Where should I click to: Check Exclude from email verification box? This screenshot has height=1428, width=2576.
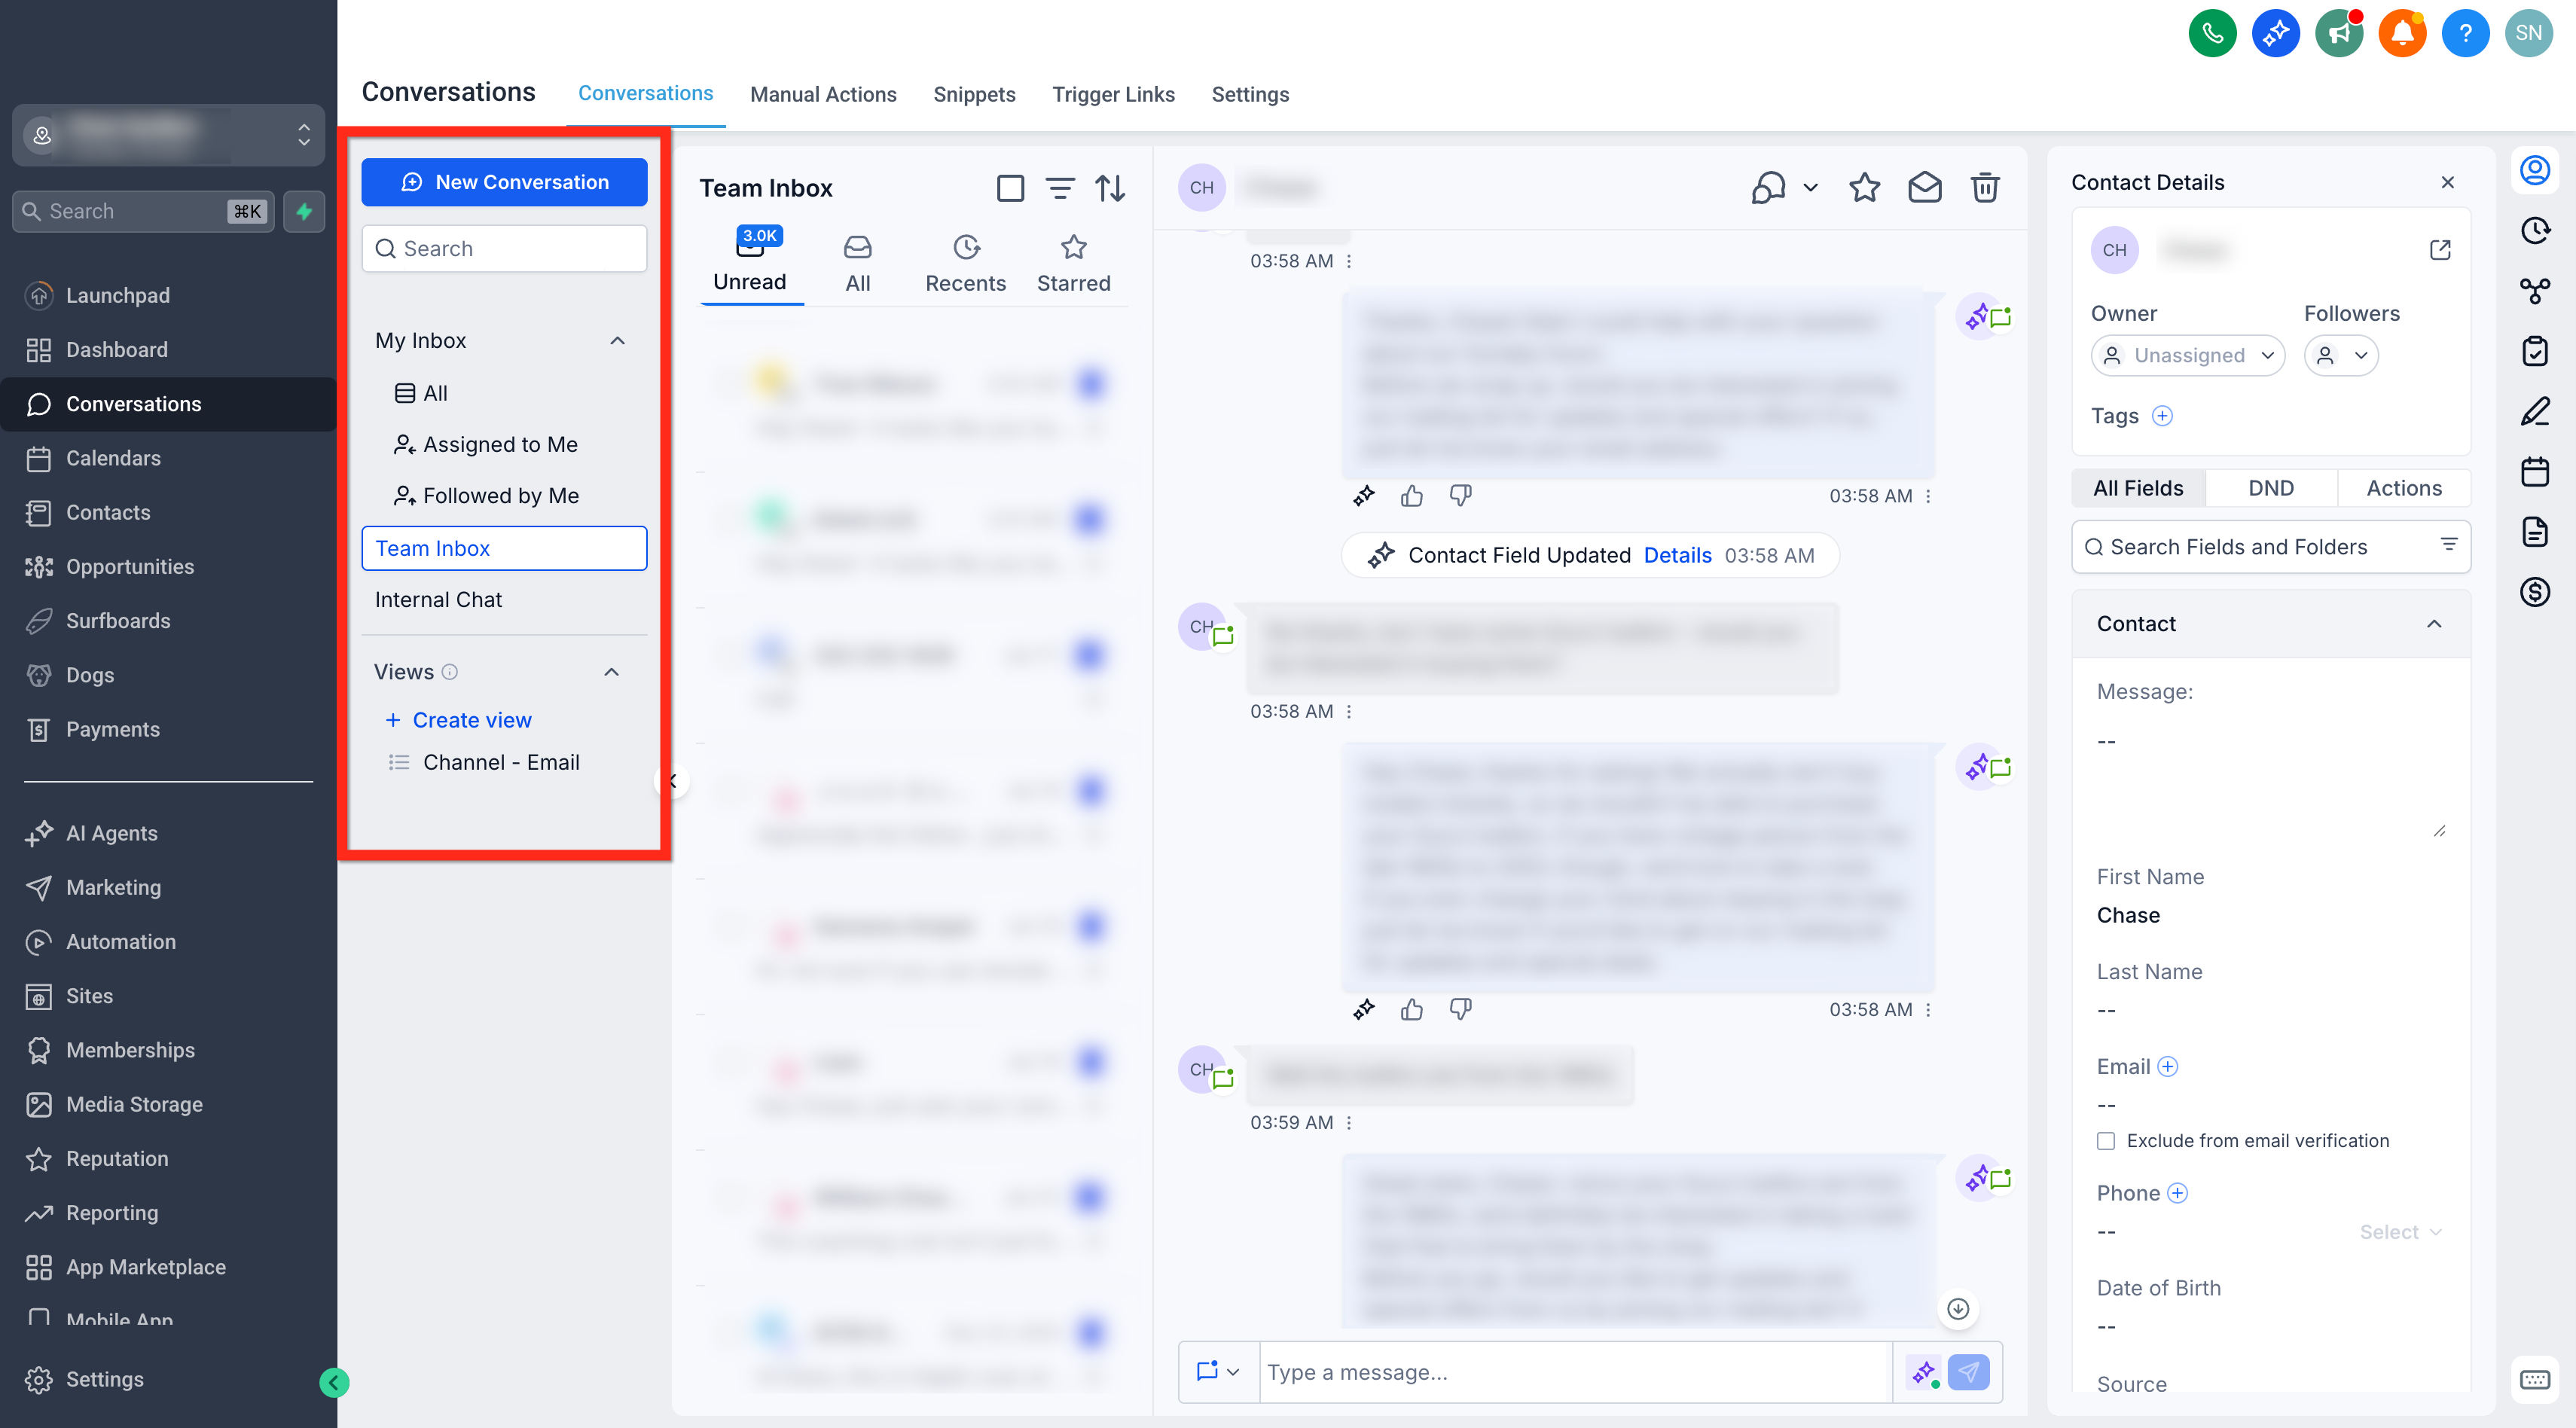coord(2106,1141)
